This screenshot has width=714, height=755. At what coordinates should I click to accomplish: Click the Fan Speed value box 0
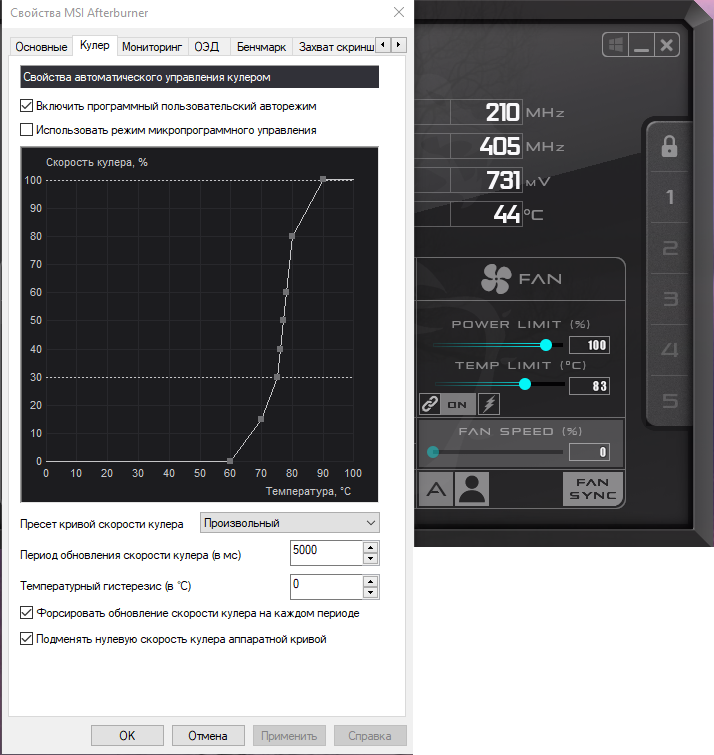coord(589,452)
